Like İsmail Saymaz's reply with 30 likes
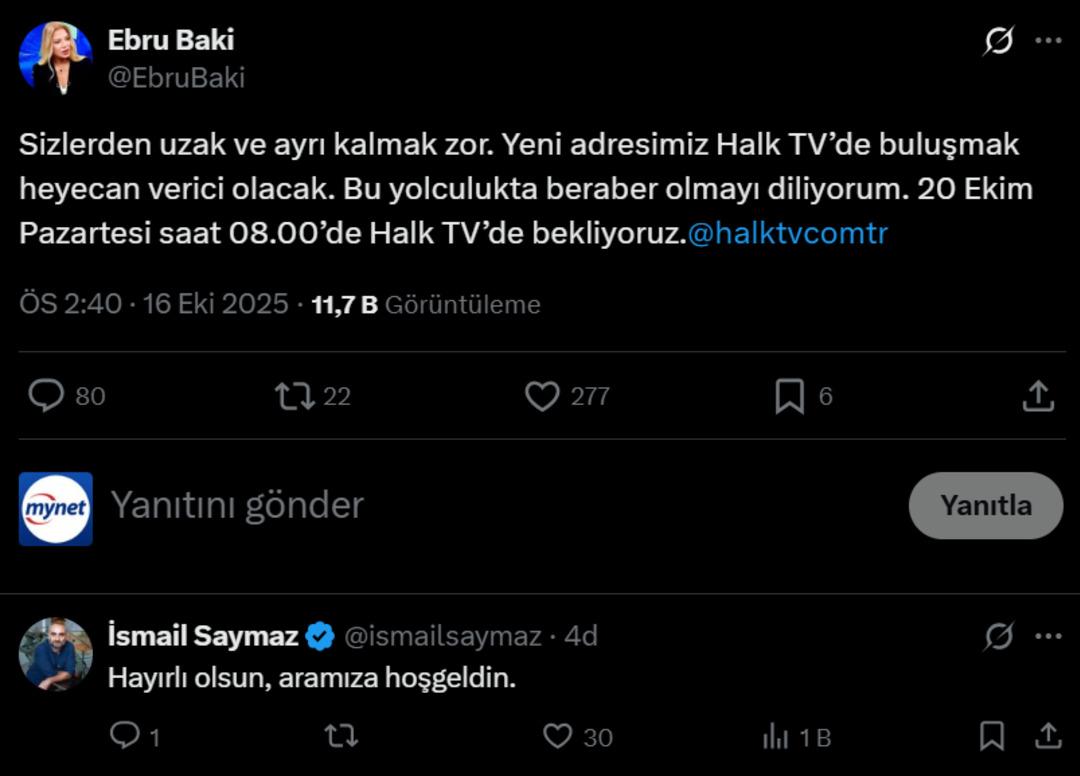Viewport: 1080px width, 776px height. point(557,737)
